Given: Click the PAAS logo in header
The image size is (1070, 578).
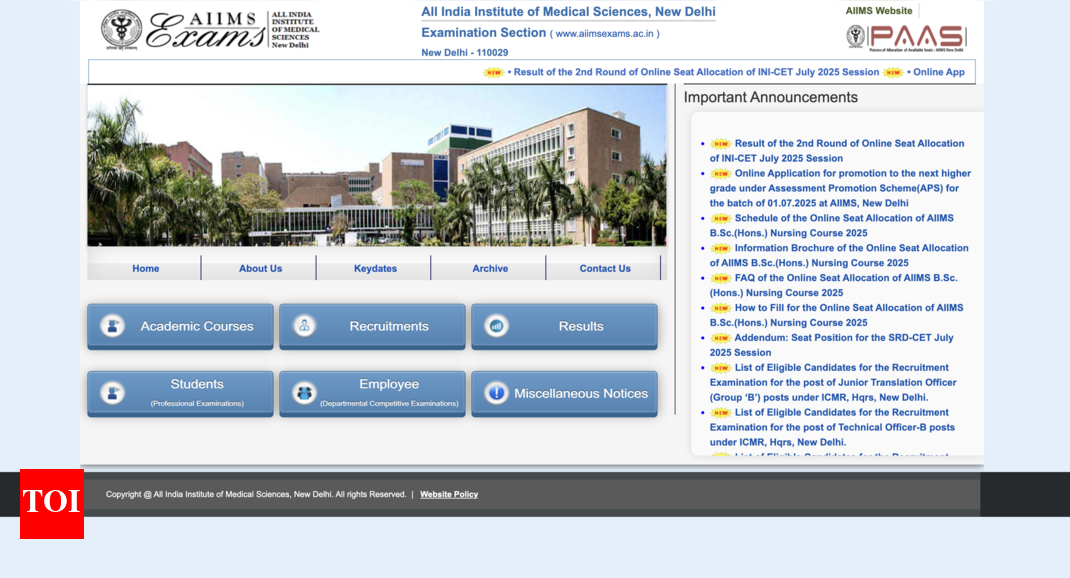Looking at the screenshot, I should pos(905,38).
